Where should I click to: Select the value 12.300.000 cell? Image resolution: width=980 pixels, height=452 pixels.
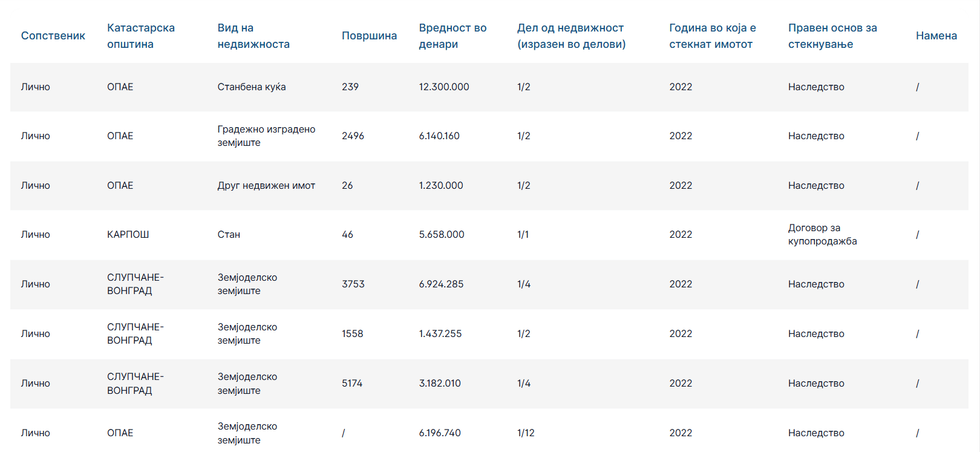tap(444, 87)
